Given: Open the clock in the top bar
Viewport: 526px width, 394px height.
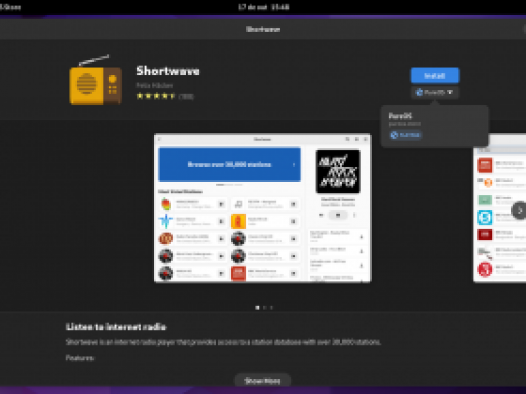Looking at the screenshot, I should click(x=264, y=7).
